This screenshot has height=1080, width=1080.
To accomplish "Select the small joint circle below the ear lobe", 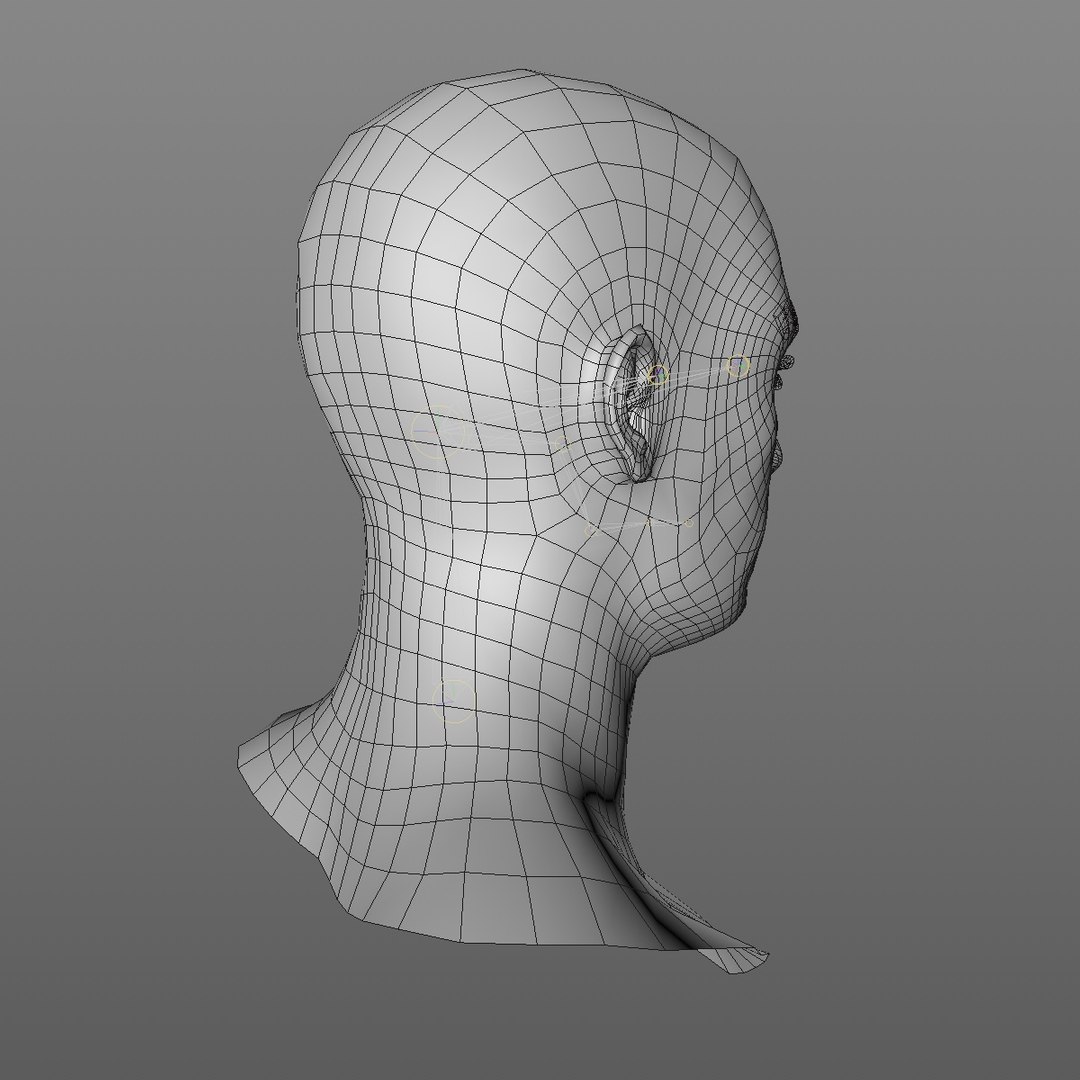I will point(590,530).
